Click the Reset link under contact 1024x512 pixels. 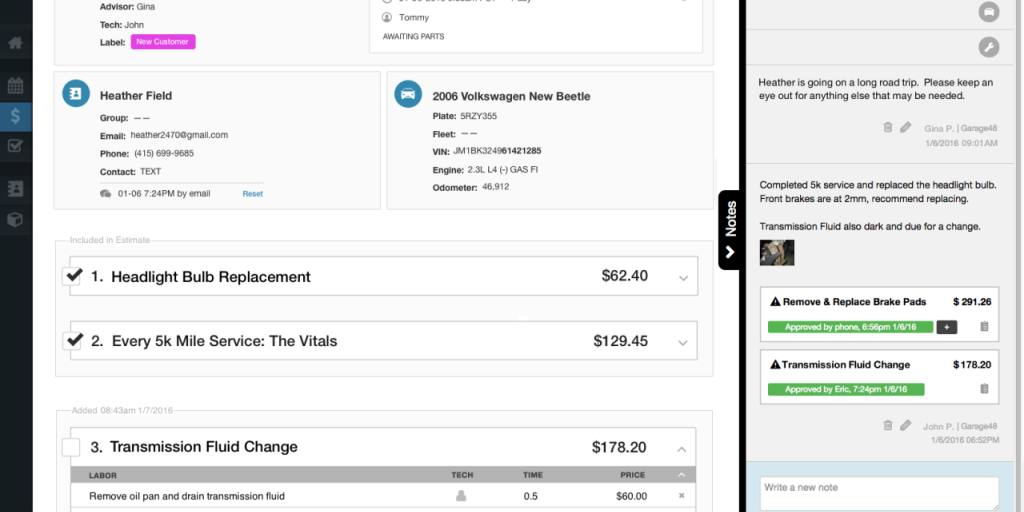252,194
